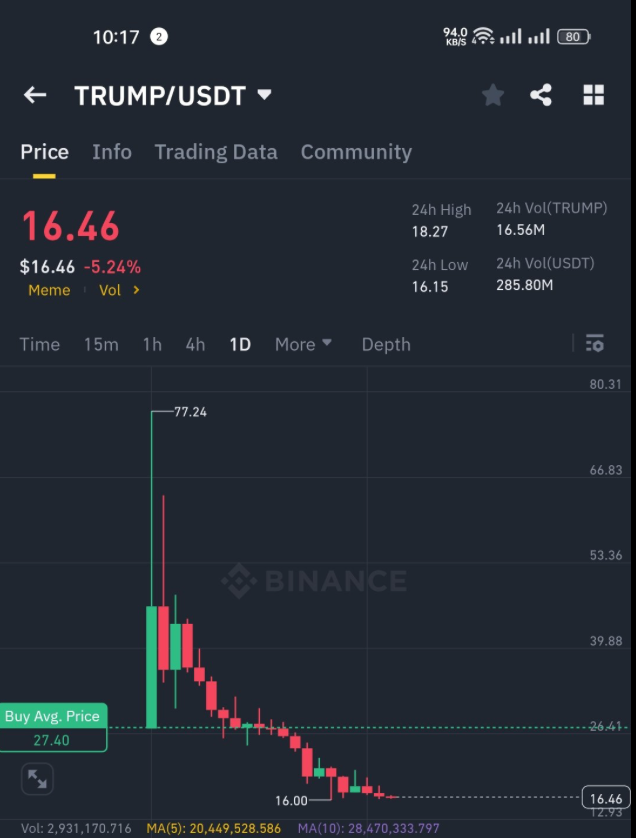
Task: Select the 4h chart interval
Action: [x=195, y=344]
